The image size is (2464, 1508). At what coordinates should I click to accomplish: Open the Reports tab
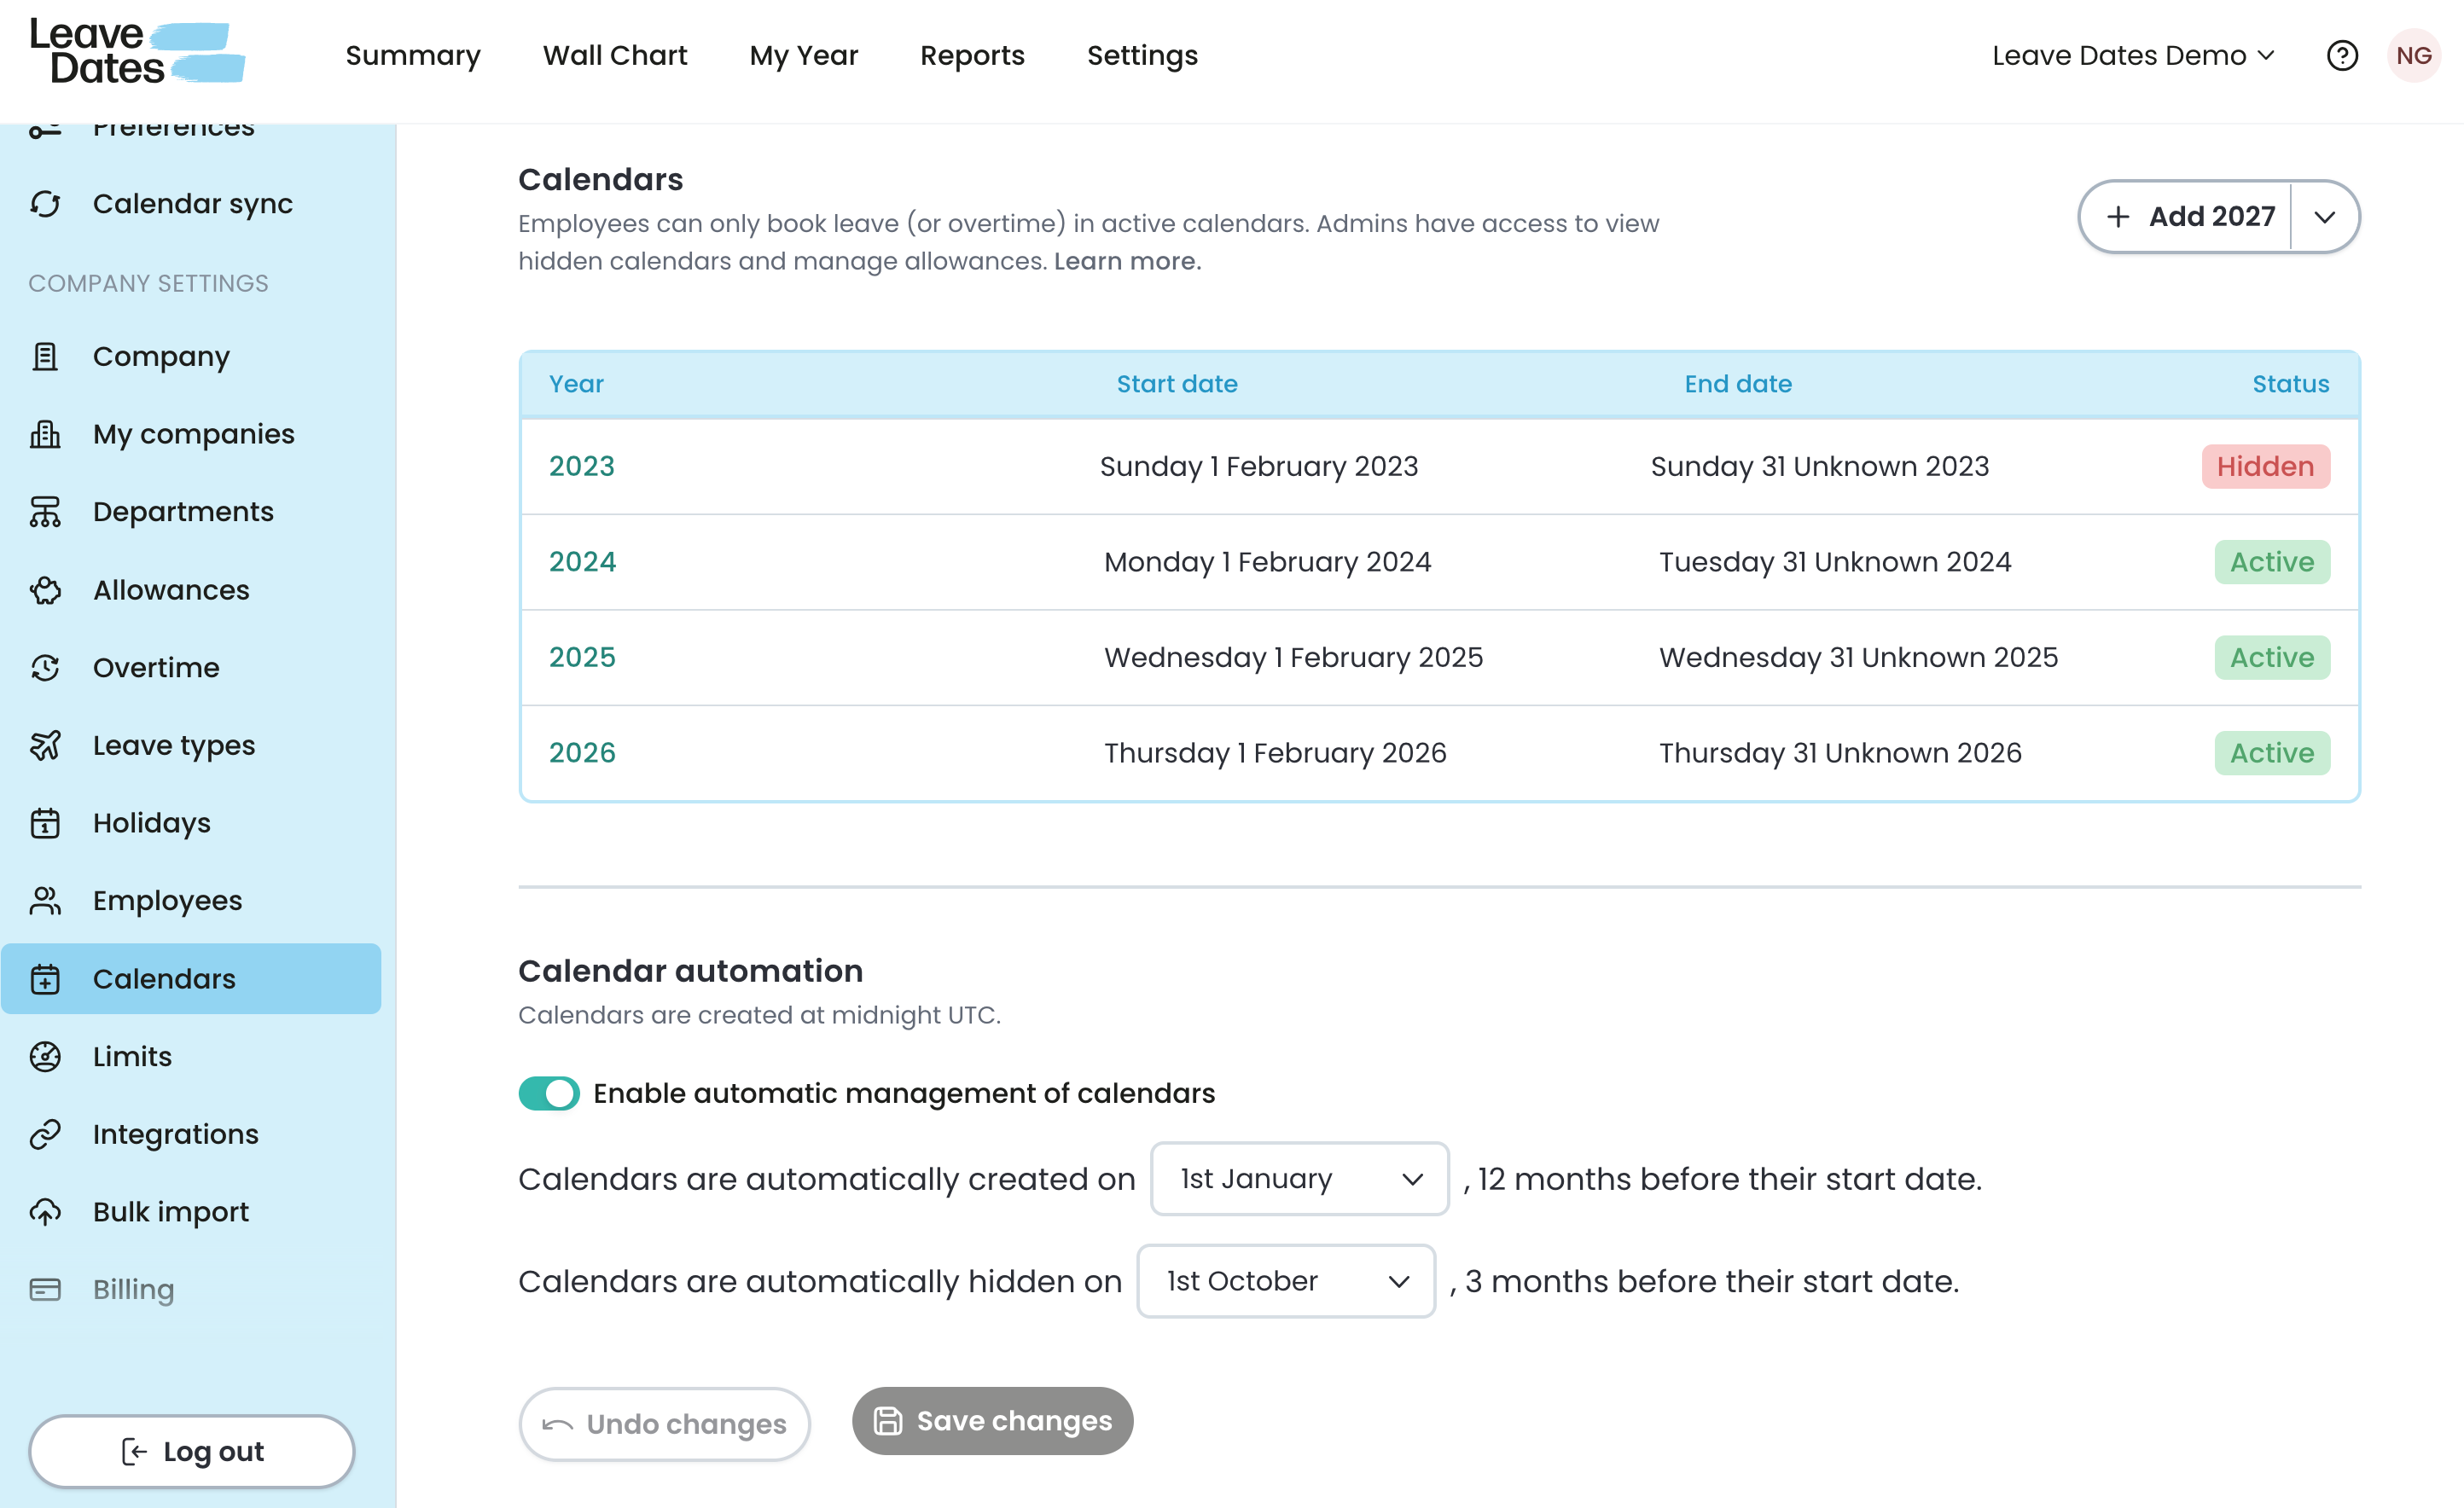coord(972,56)
